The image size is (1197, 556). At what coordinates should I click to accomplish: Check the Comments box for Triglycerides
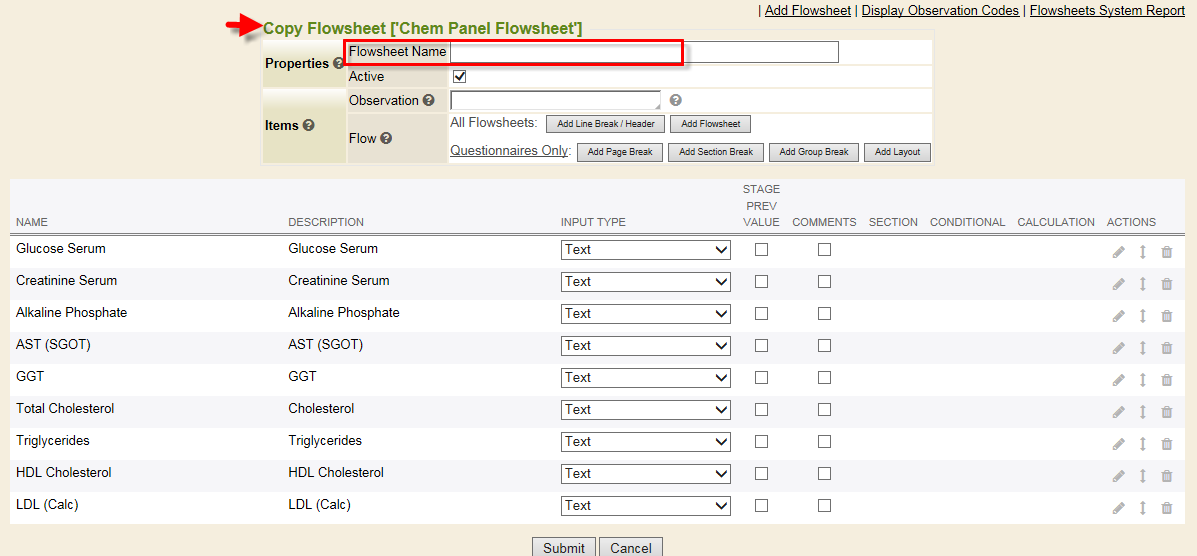[824, 441]
